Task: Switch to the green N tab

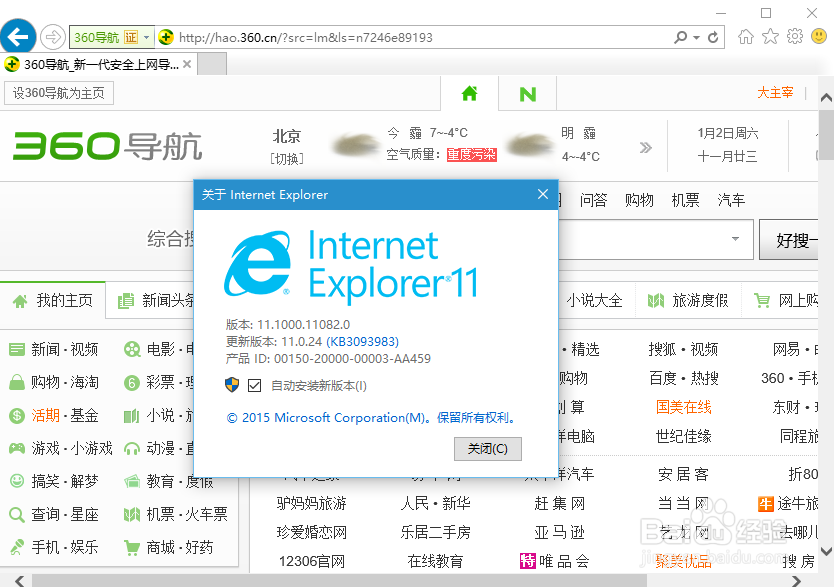Action: coord(528,94)
